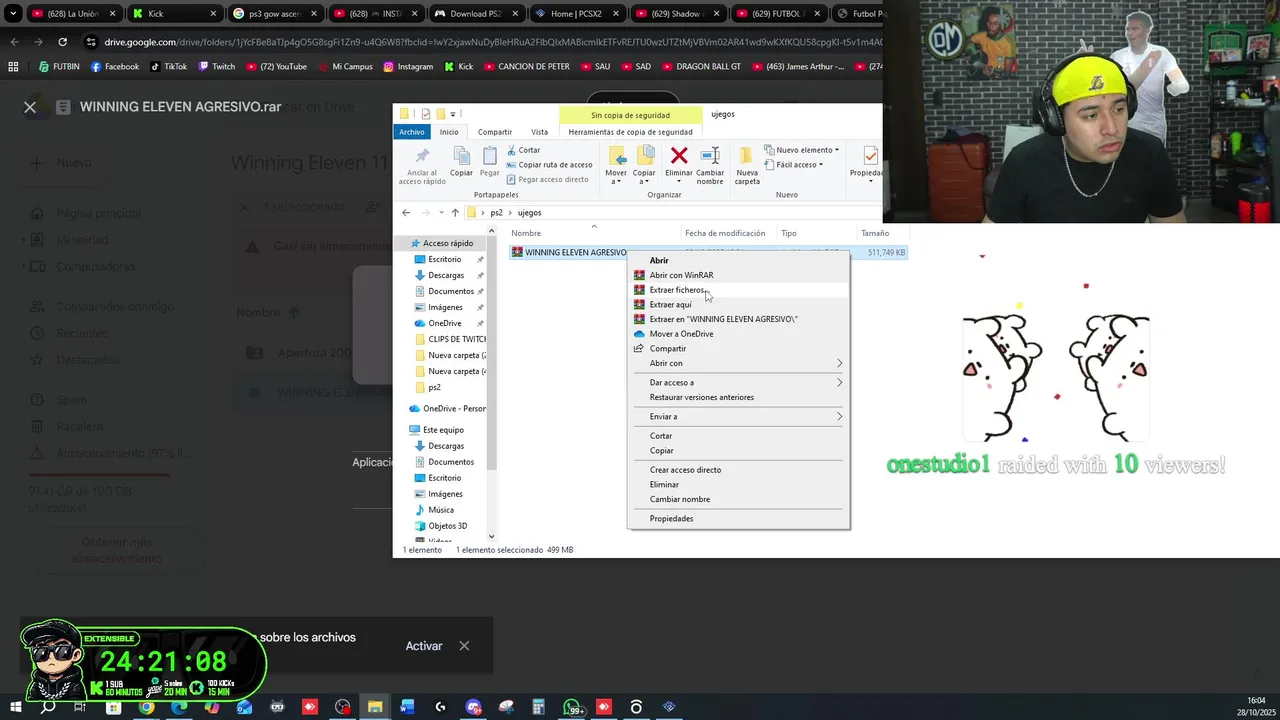Image resolution: width=1280 pixels, height=720 pixels.
Task: Open Descargas under Acceso rápido
Action: coord(446,275)
